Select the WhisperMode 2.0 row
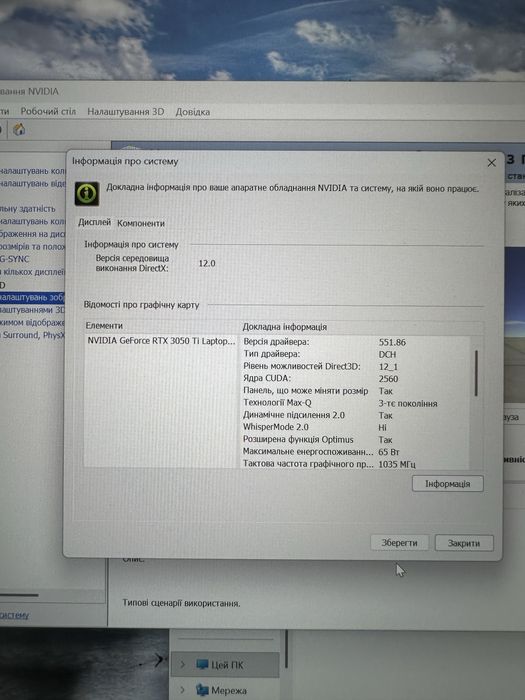The width and height of the screenshot is (525, 700). (355, 427)
